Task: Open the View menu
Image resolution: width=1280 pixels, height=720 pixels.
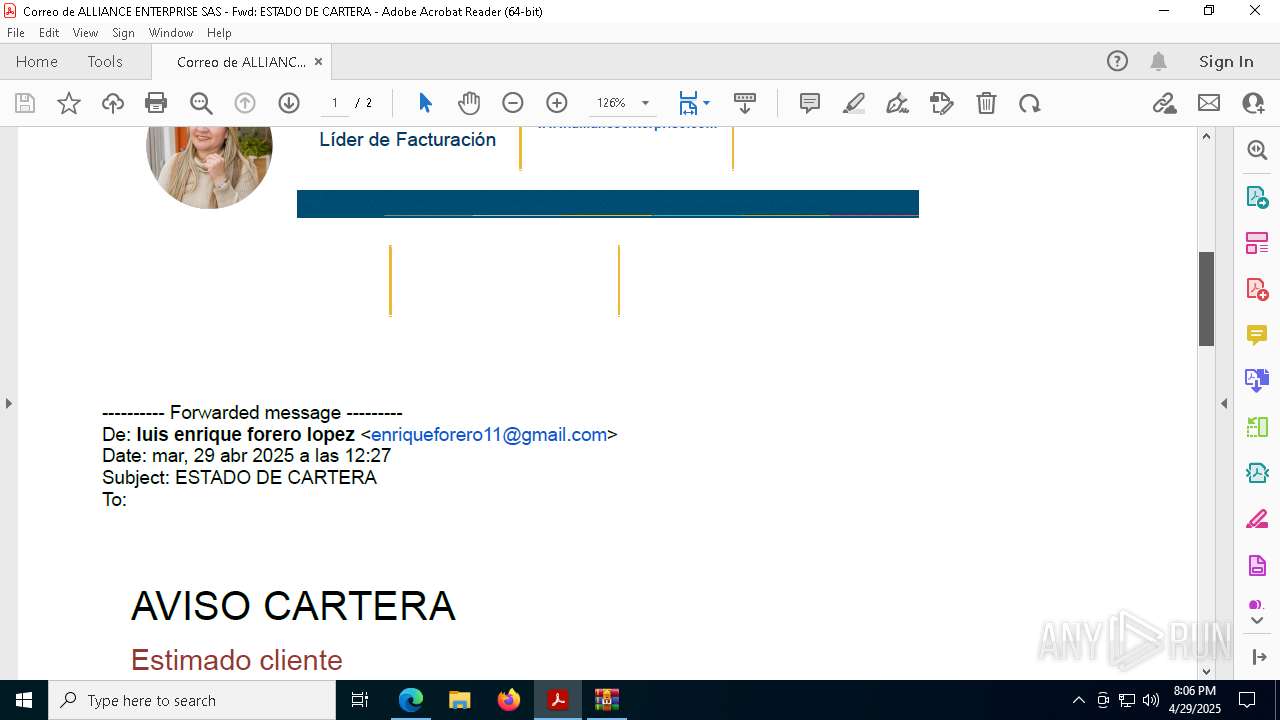Action: tap(85, 32)
